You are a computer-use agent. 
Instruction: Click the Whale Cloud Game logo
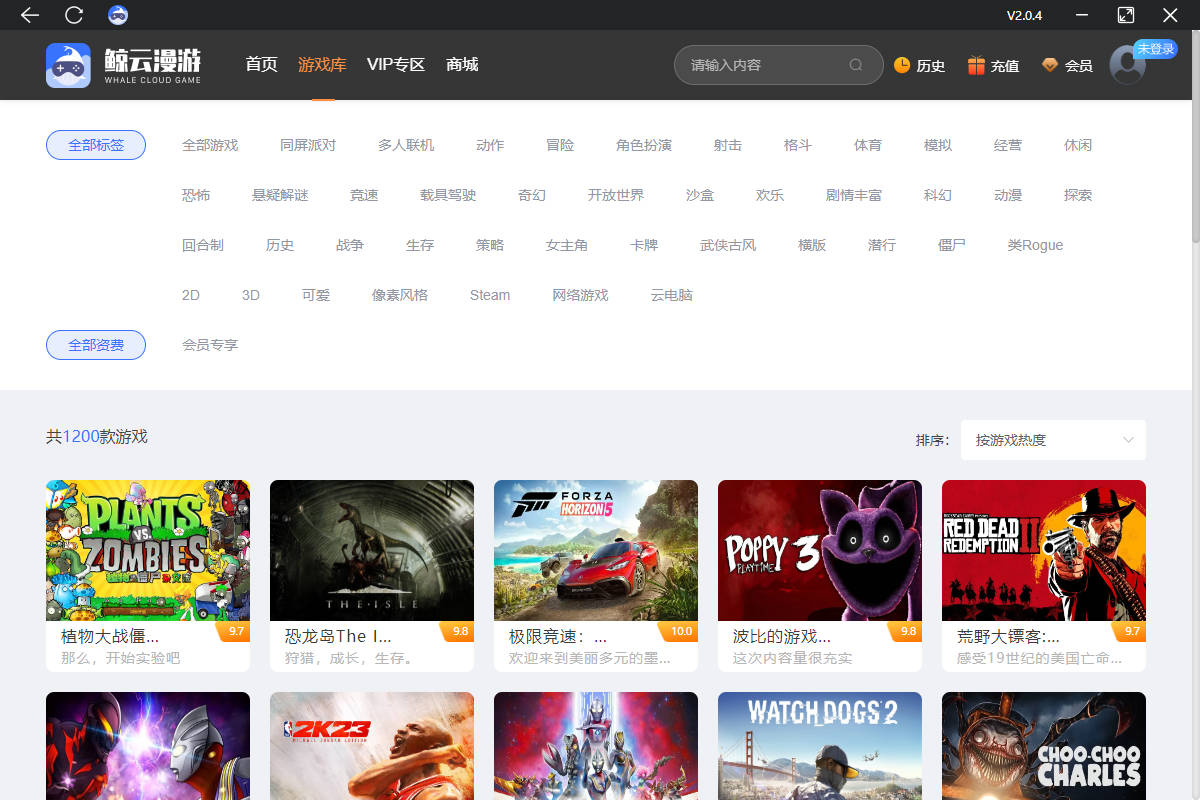click(x=123, y=65)
